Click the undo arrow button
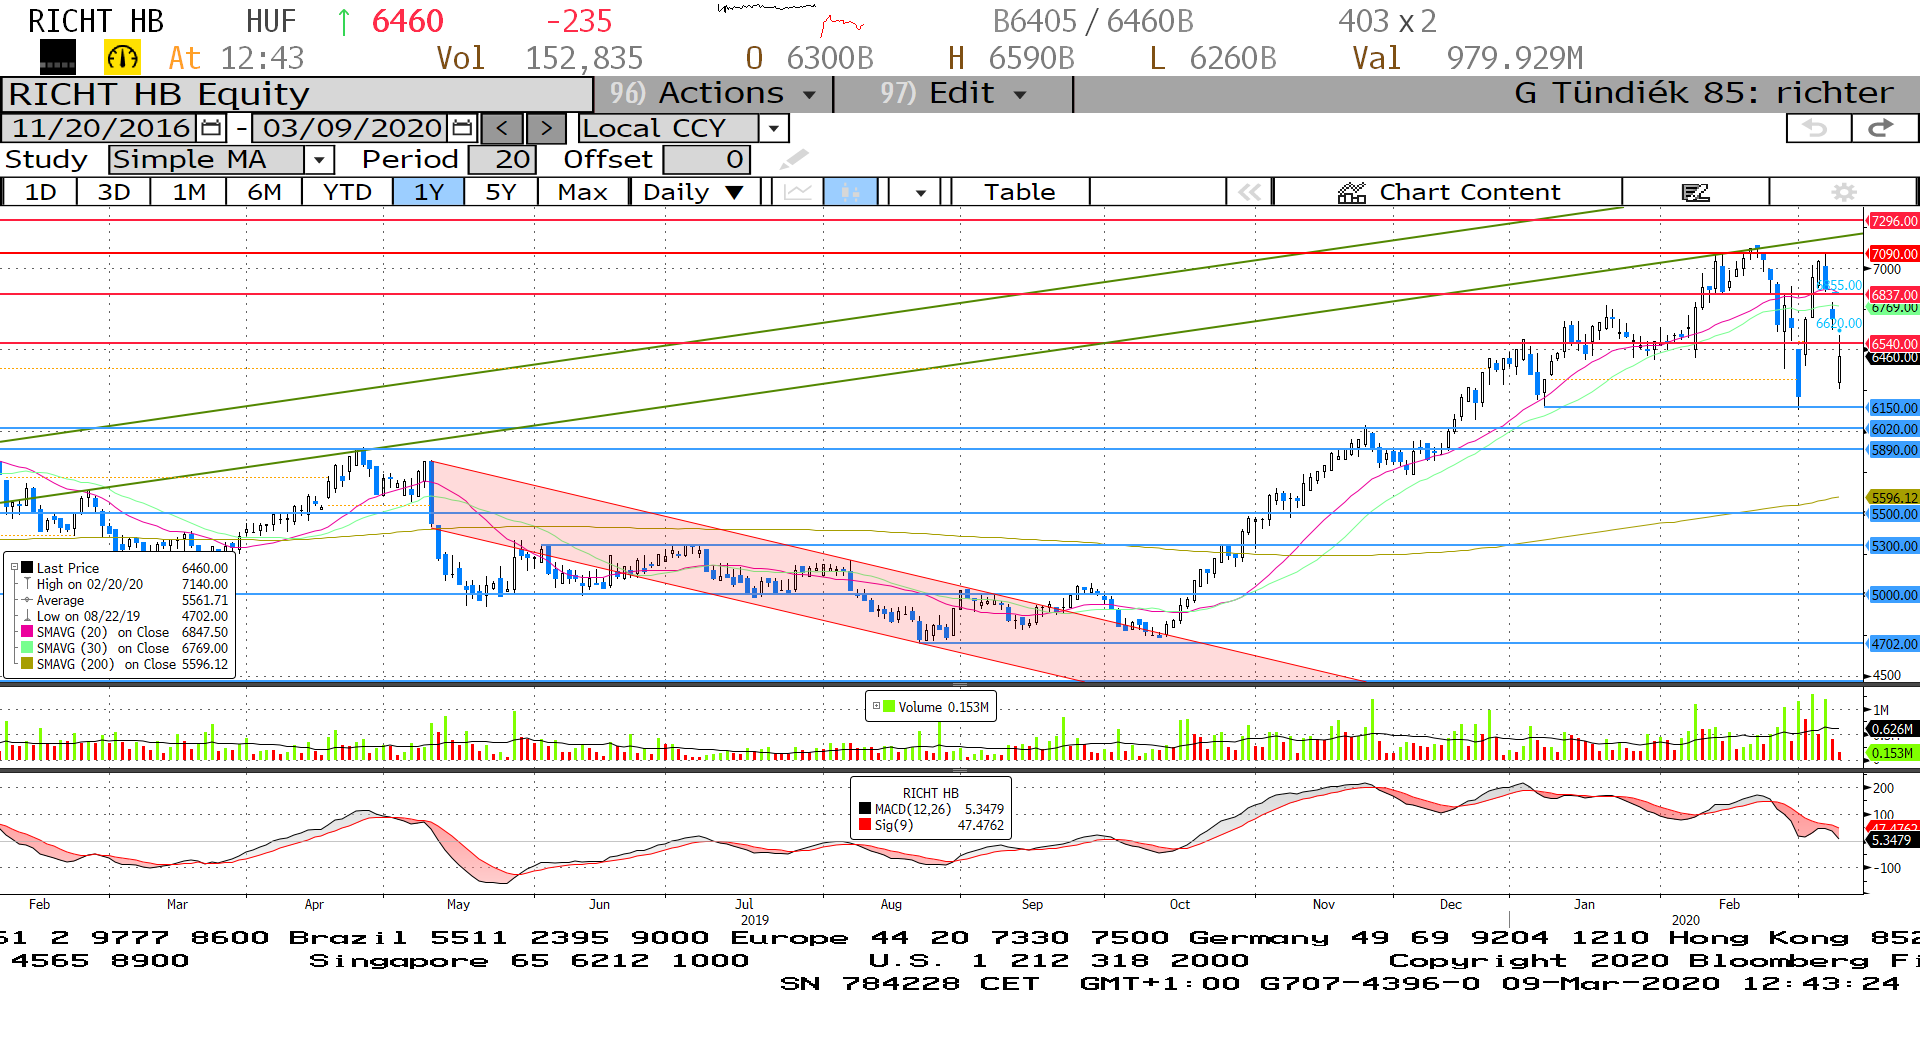 pyautogui.click(x=1817, y=128)
